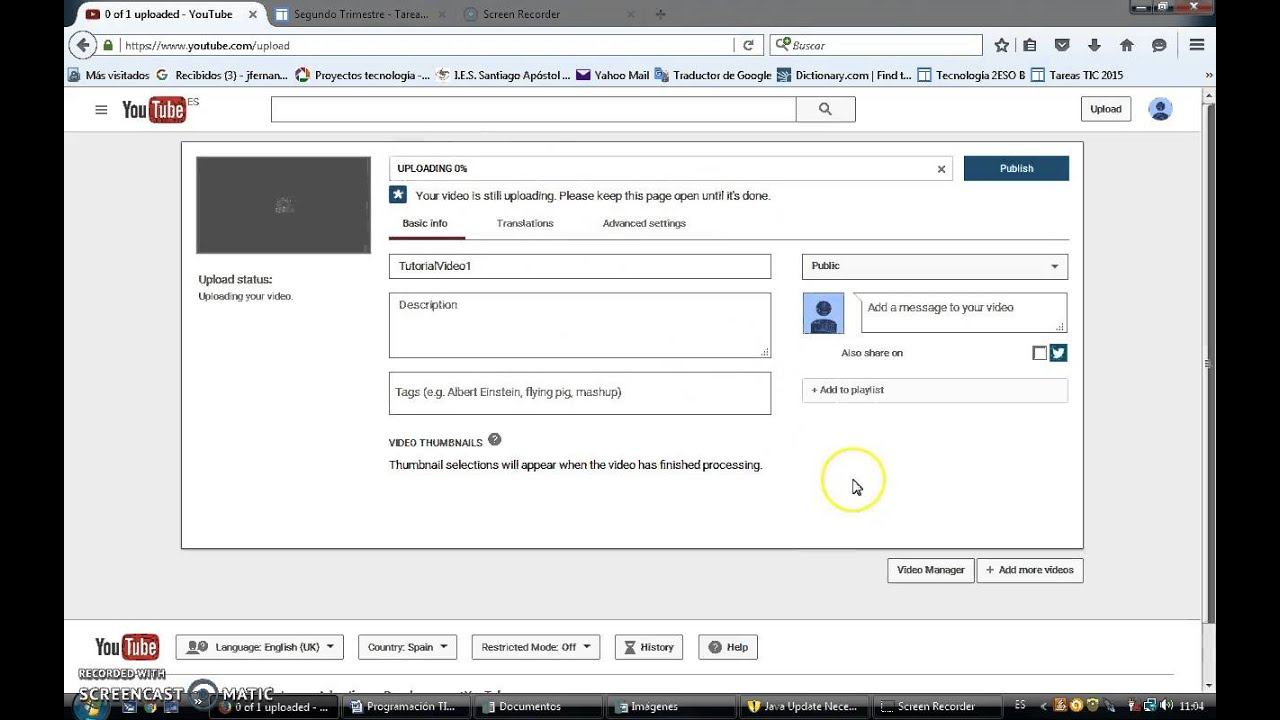This screenshot has height=720, width=1280.
Task: Click the grey video preview thumbnail
Action: point(283,205)
